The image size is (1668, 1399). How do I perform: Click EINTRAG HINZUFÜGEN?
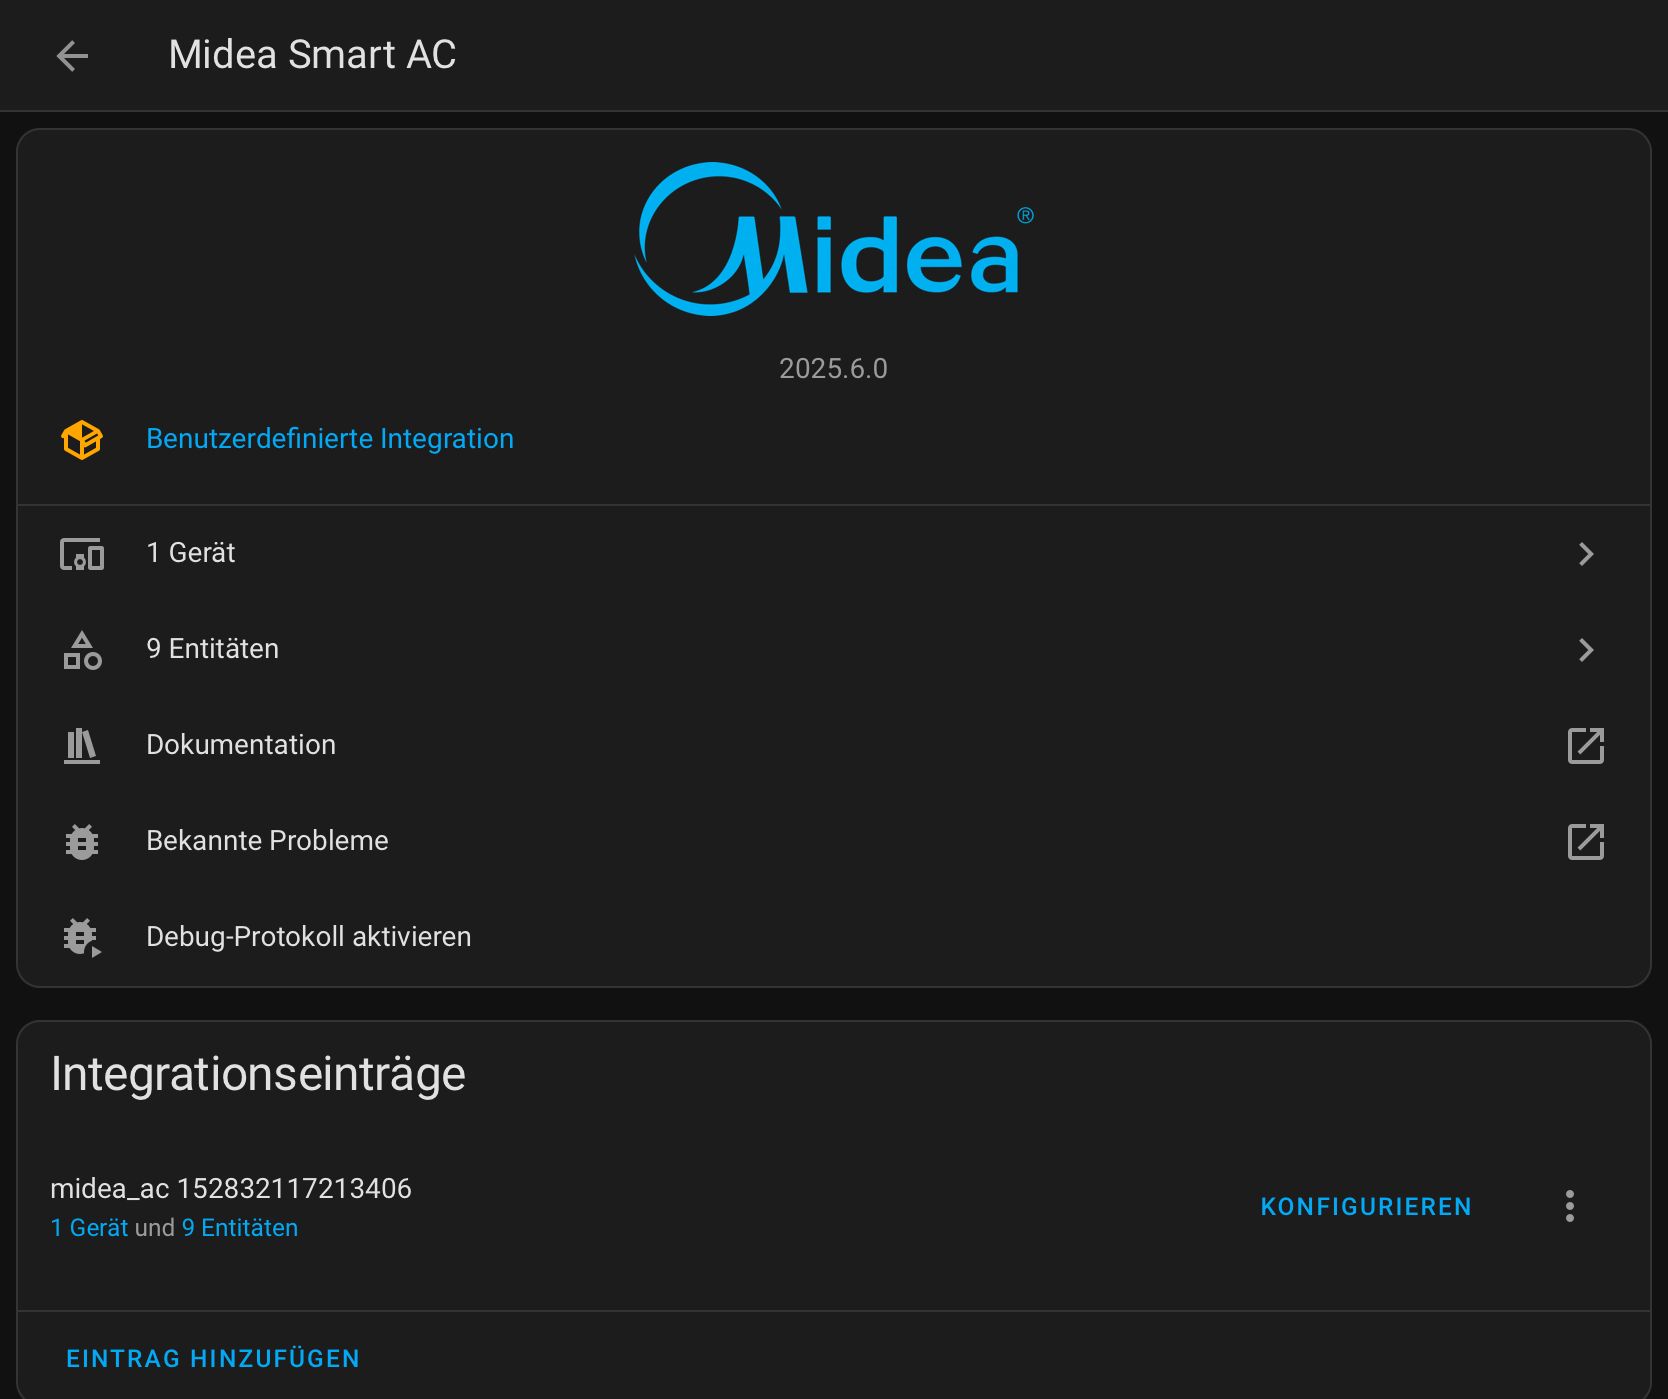click(213, 1359)
